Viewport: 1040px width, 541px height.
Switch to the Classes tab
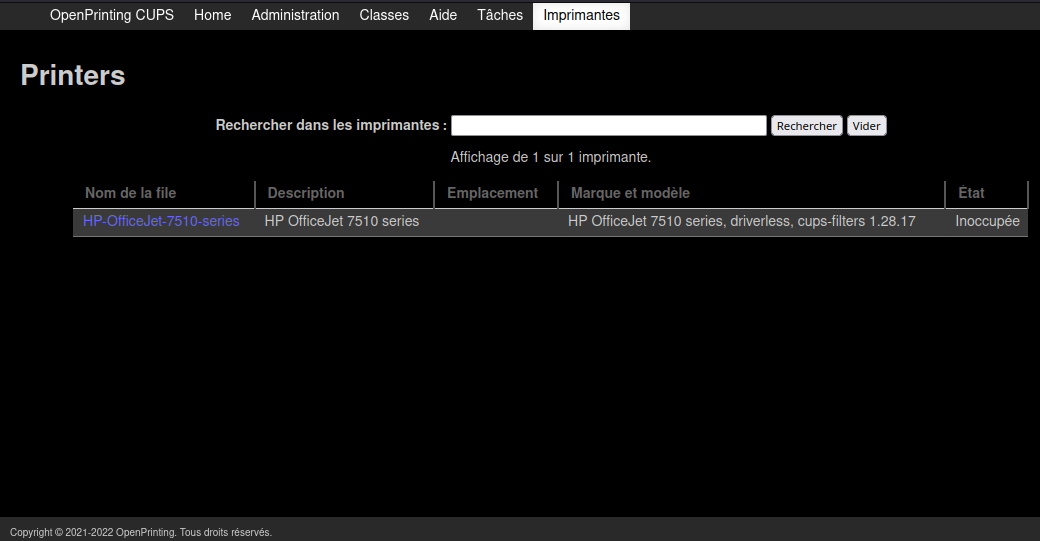[x=384, y=15]
